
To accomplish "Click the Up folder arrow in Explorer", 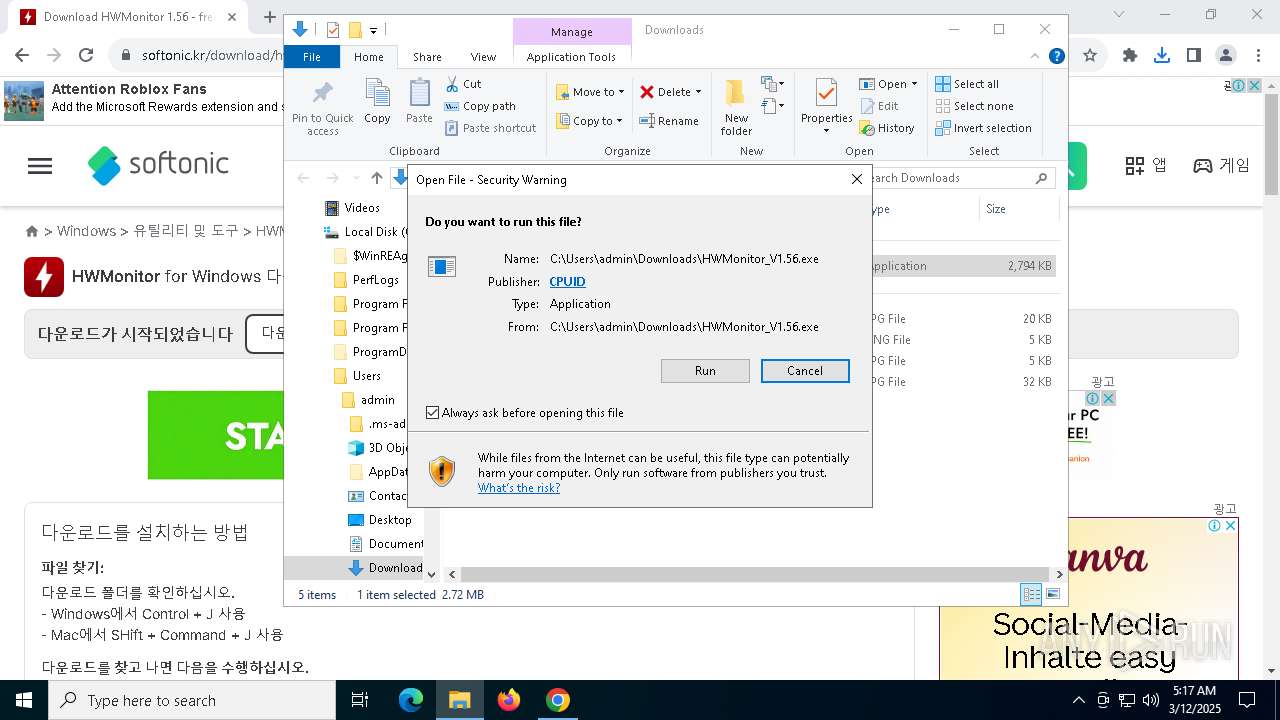I will tap(376, 178).
